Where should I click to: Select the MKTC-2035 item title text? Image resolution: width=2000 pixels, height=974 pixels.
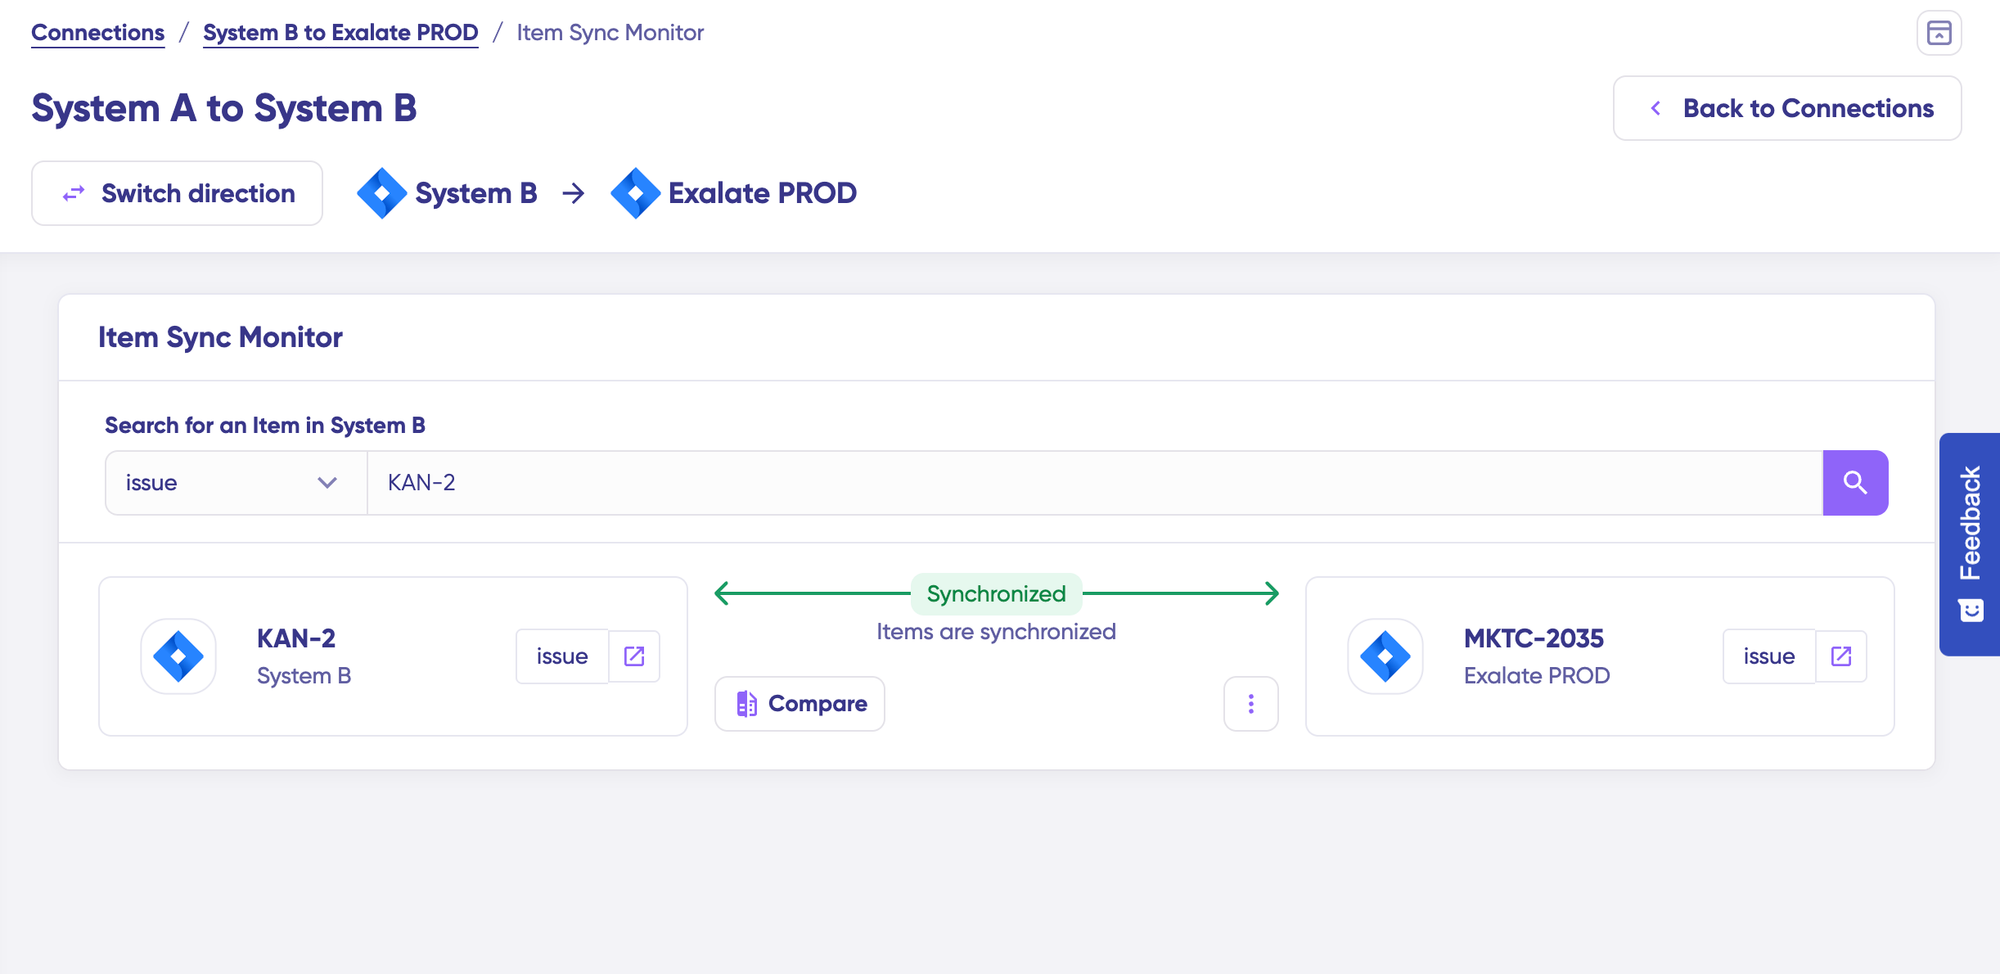(x=1534, y=638)
